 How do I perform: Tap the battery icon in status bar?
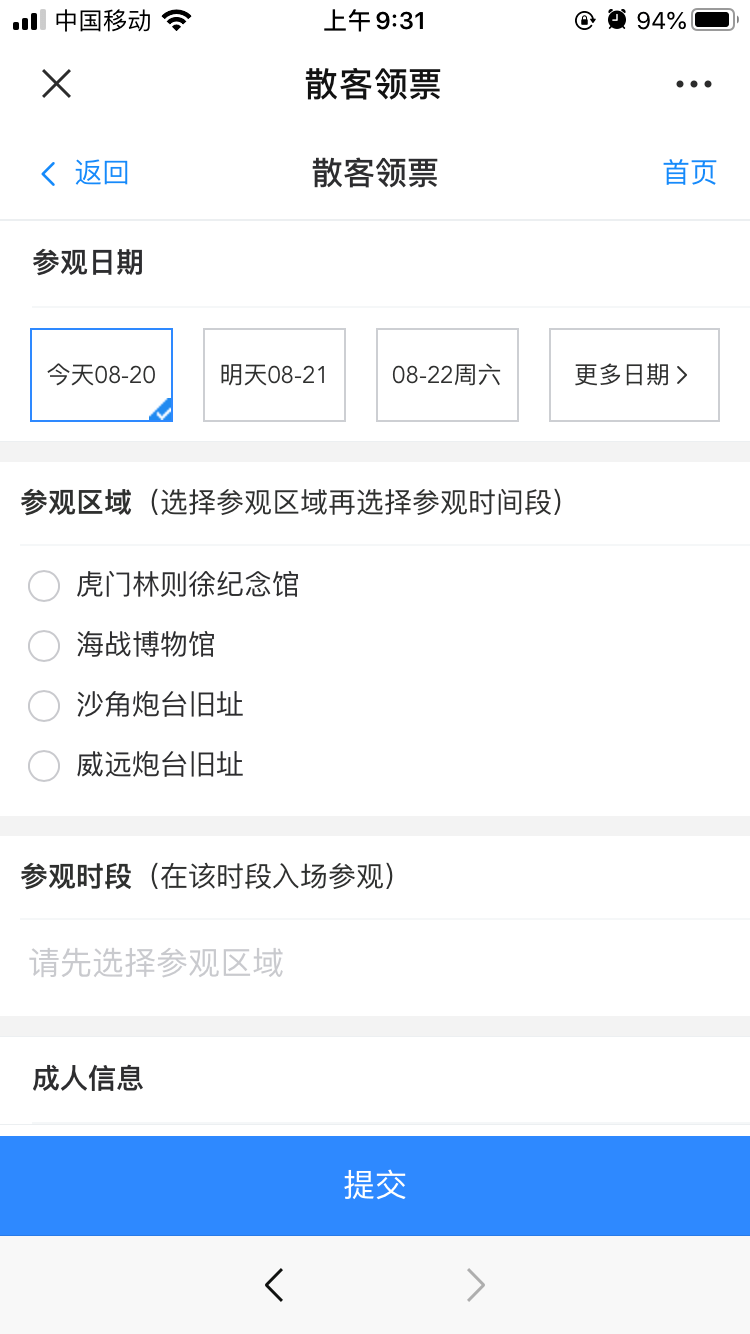point(714,20)
